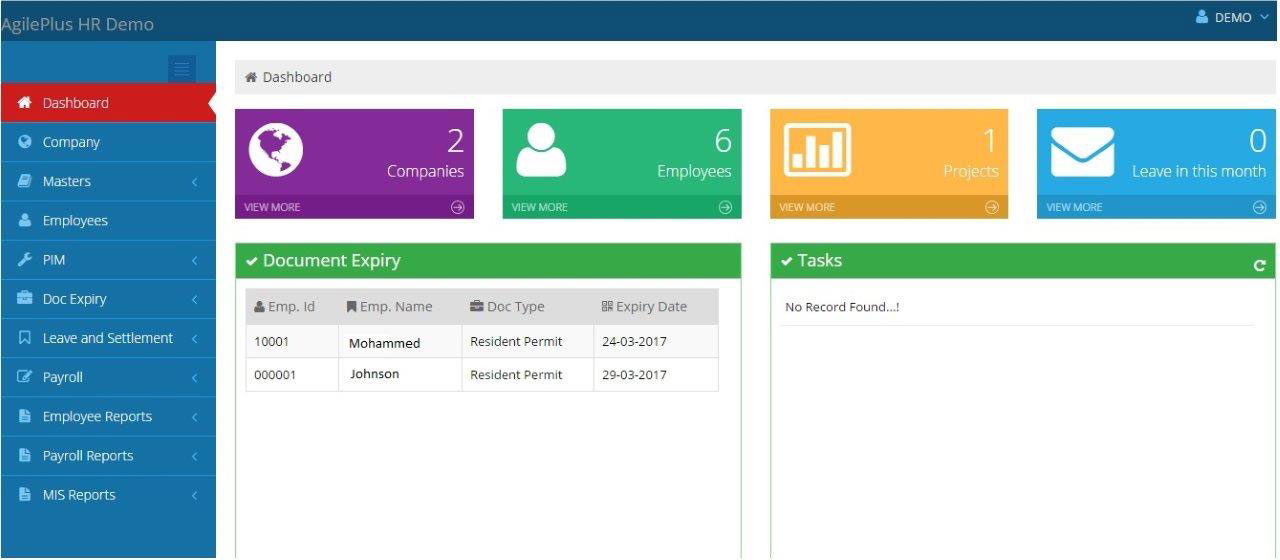Expand the Leave and Settlement chevron
The height and width of the screenshot is (560, 1280).
click(194, 338)
